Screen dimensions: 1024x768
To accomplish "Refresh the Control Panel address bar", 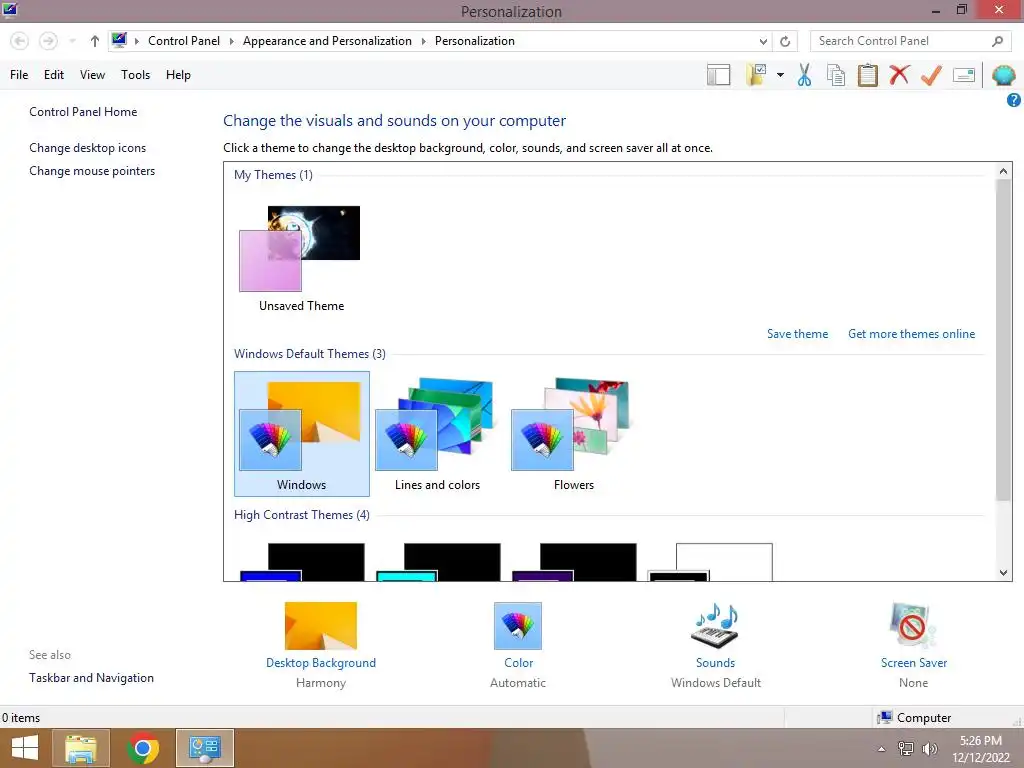I will [785, 41].
